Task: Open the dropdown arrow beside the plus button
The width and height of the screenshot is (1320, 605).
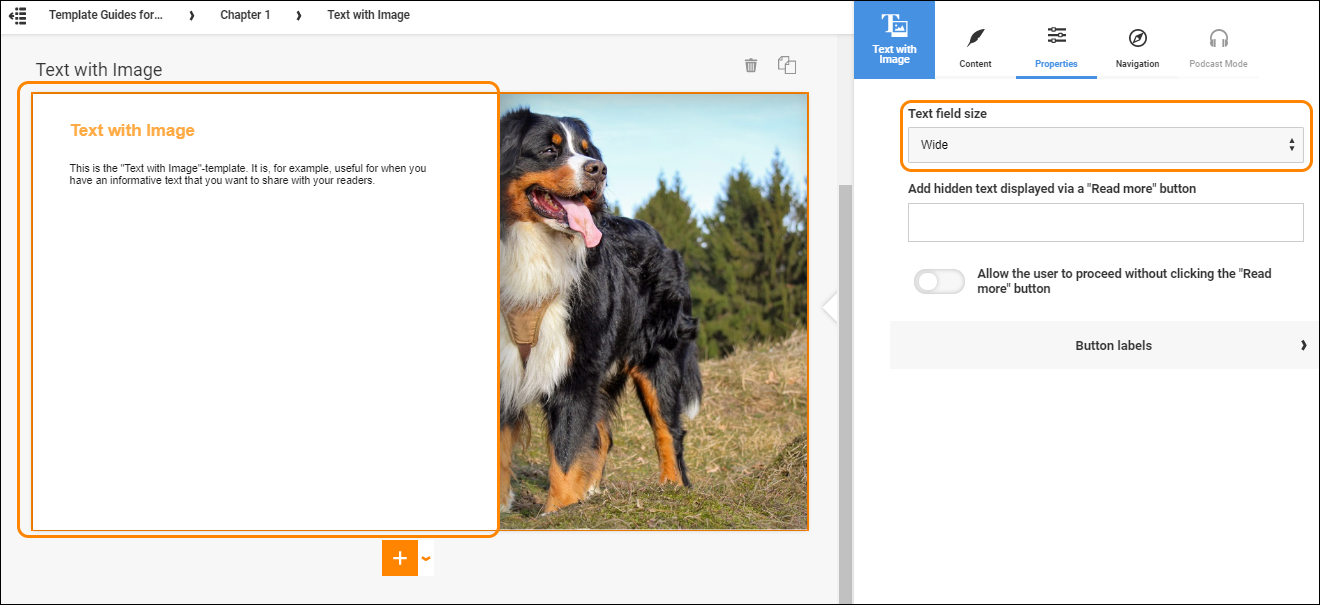Action: (x=426, y=558)
